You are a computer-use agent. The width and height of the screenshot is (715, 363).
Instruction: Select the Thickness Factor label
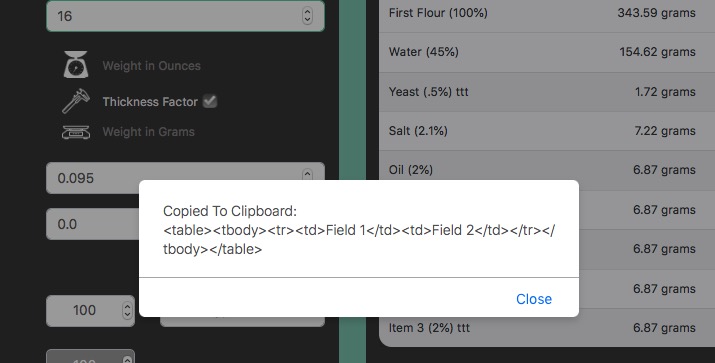tap(150, 101)
